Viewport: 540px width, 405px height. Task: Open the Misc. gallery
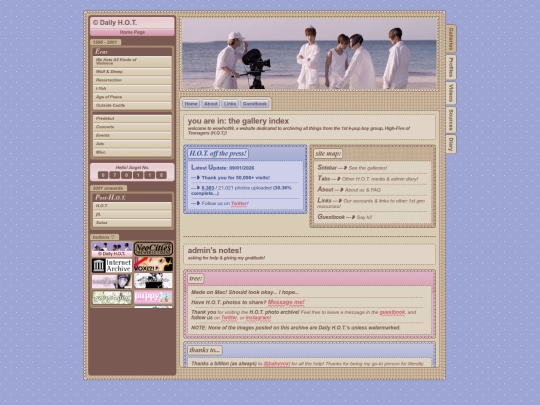point(132,152)
